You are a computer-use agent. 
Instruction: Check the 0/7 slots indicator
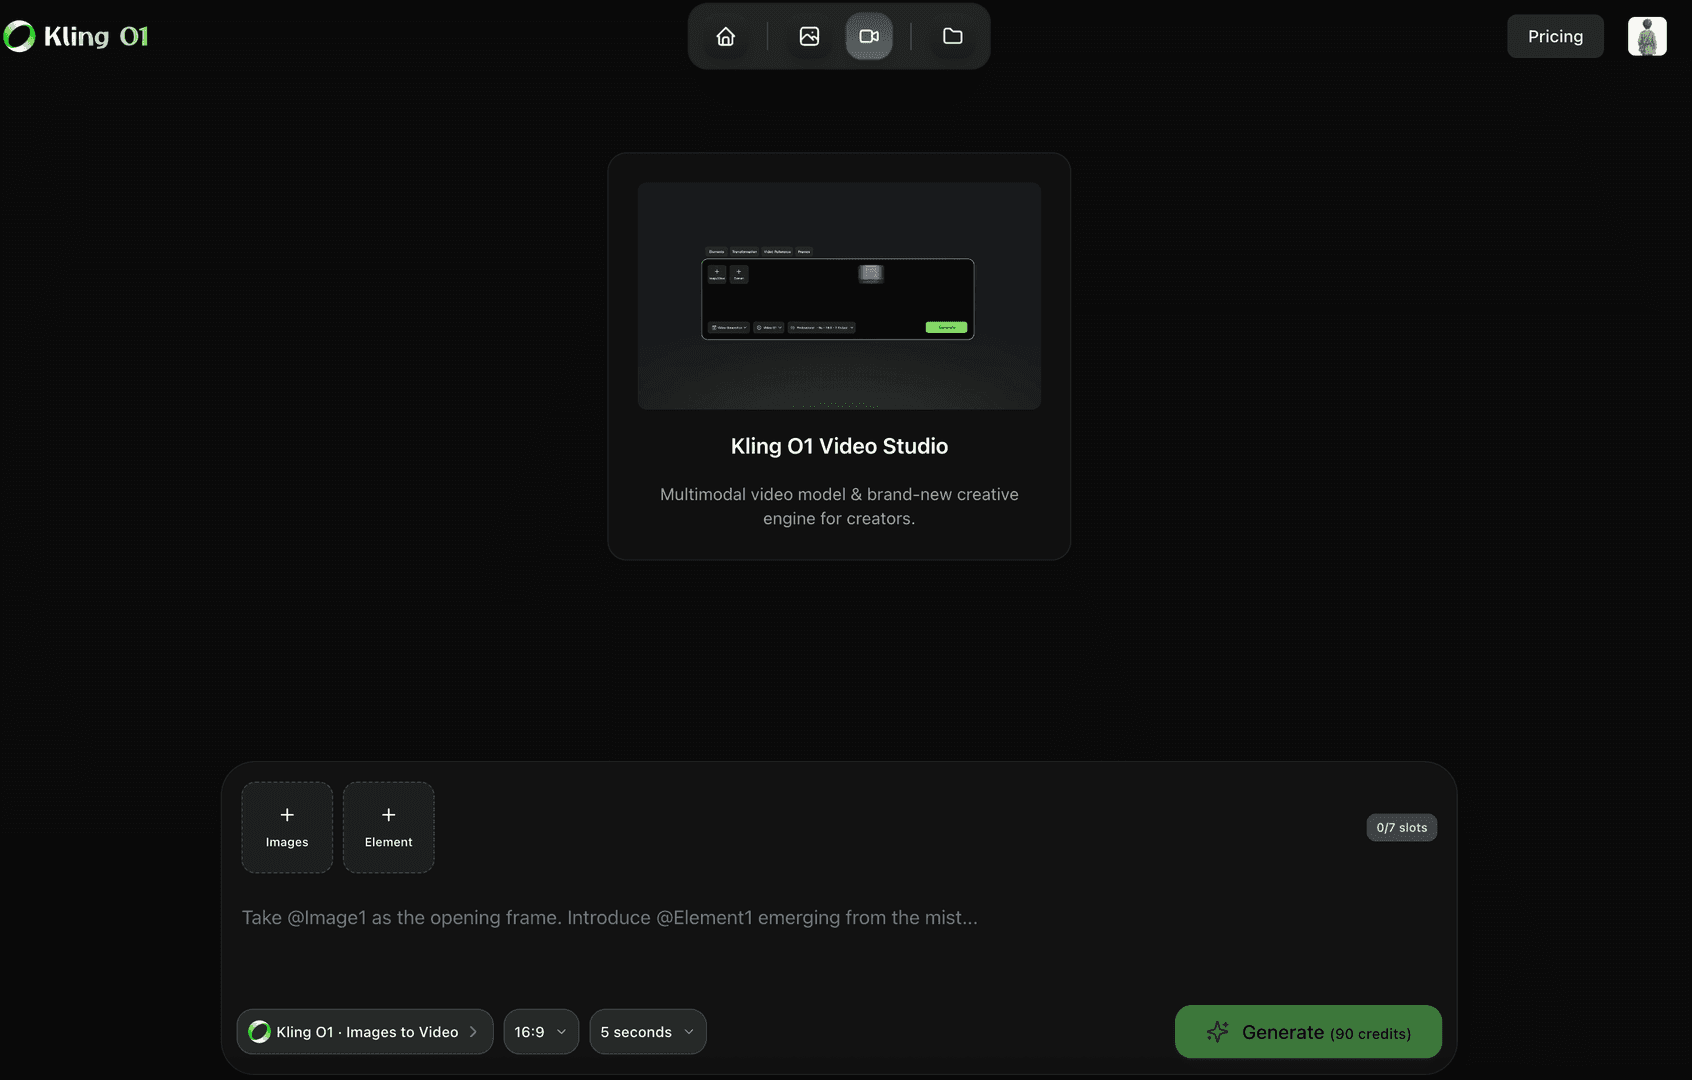1401,827
